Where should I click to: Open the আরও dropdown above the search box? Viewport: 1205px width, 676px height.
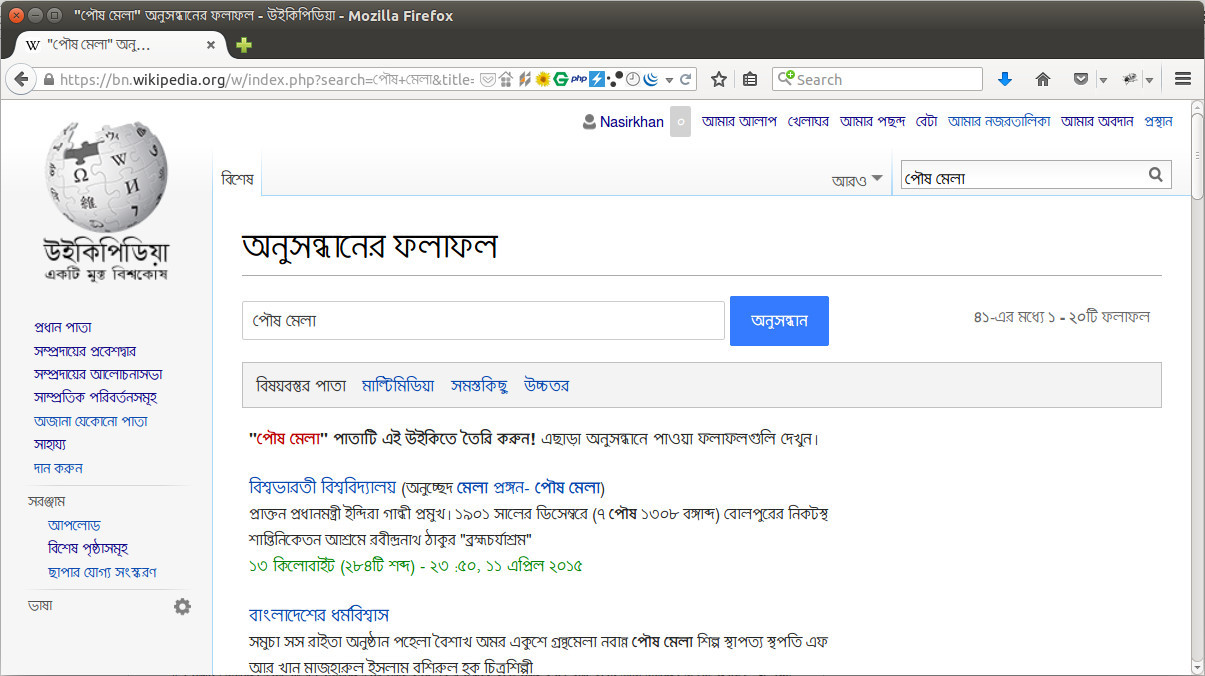(857, 176)
